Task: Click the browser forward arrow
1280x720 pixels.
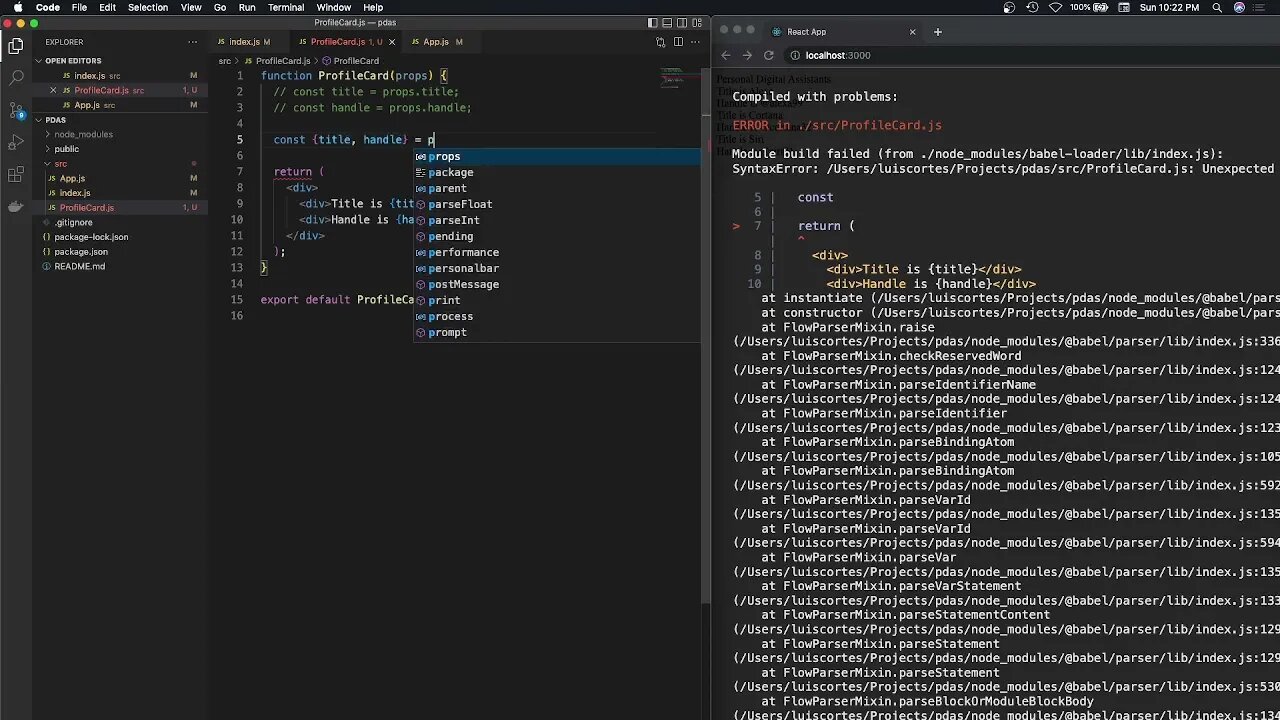Action: (747, 55)
